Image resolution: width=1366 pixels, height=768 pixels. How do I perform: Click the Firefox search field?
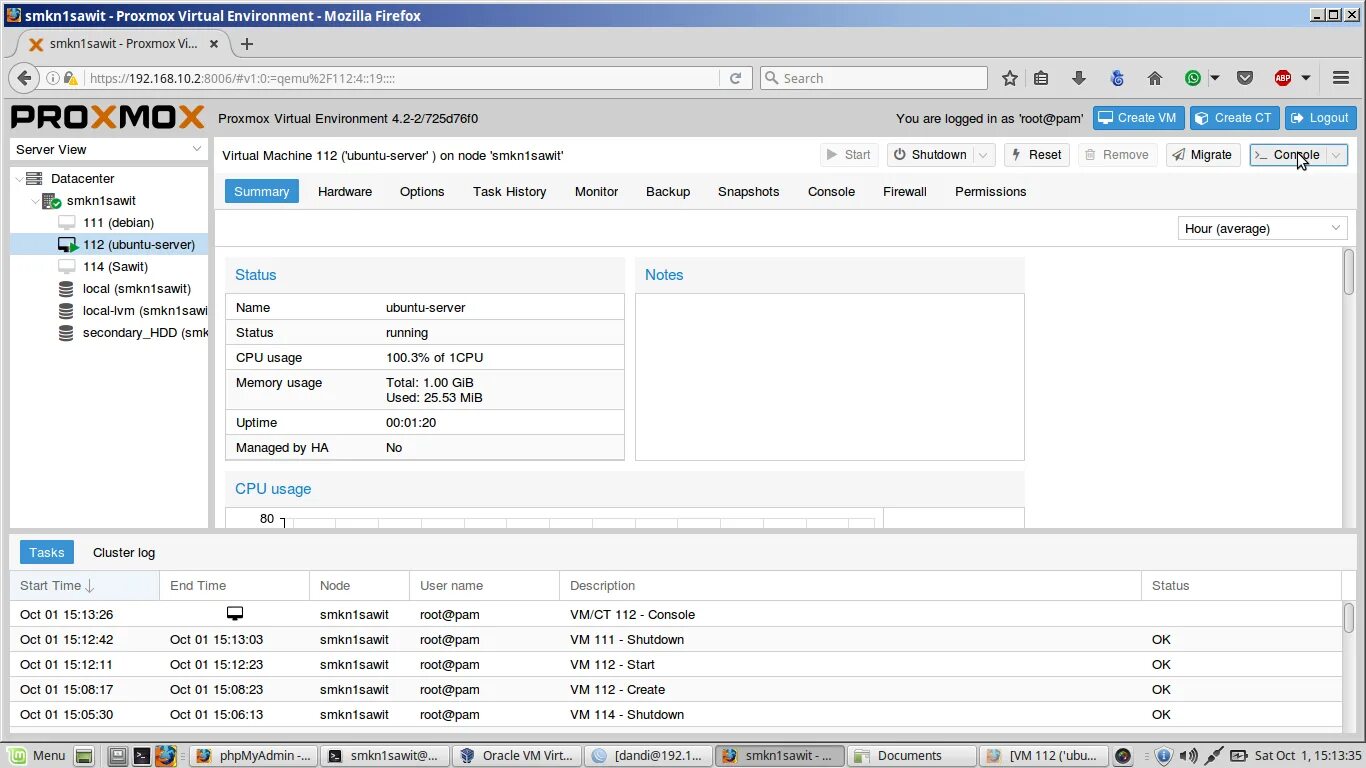tap(874, 78)
